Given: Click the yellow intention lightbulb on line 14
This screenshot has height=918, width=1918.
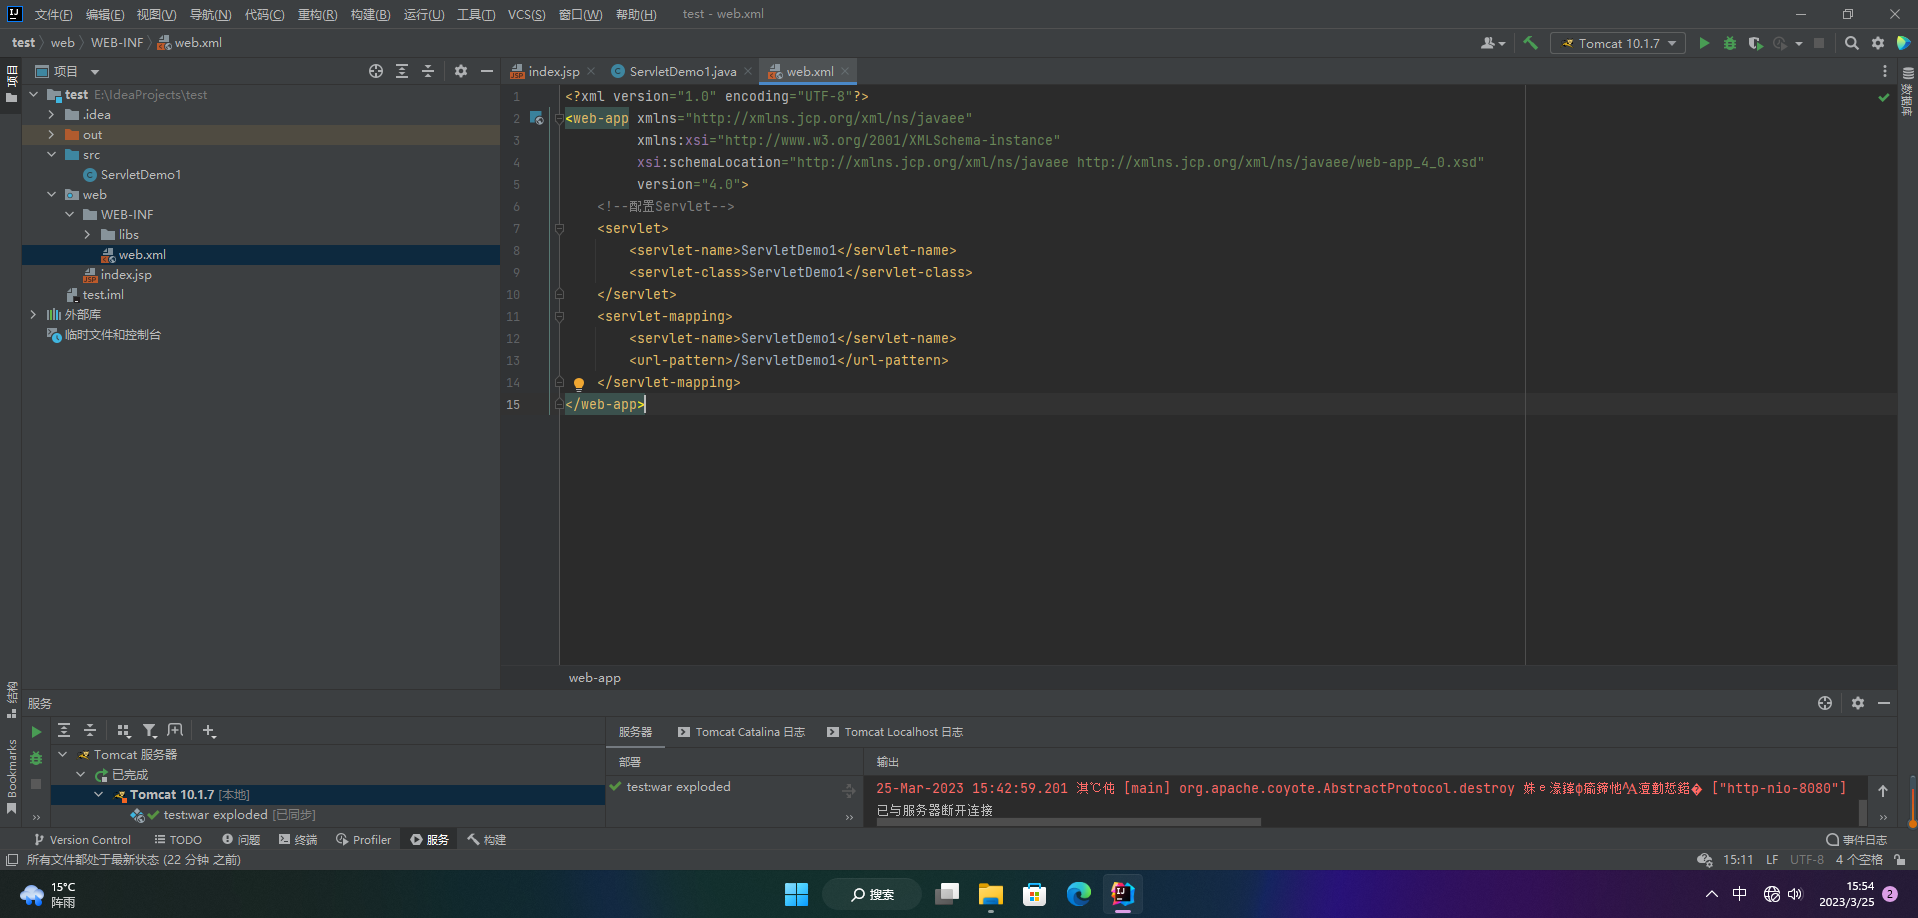Looking at the screenshot, I should 578,383.
